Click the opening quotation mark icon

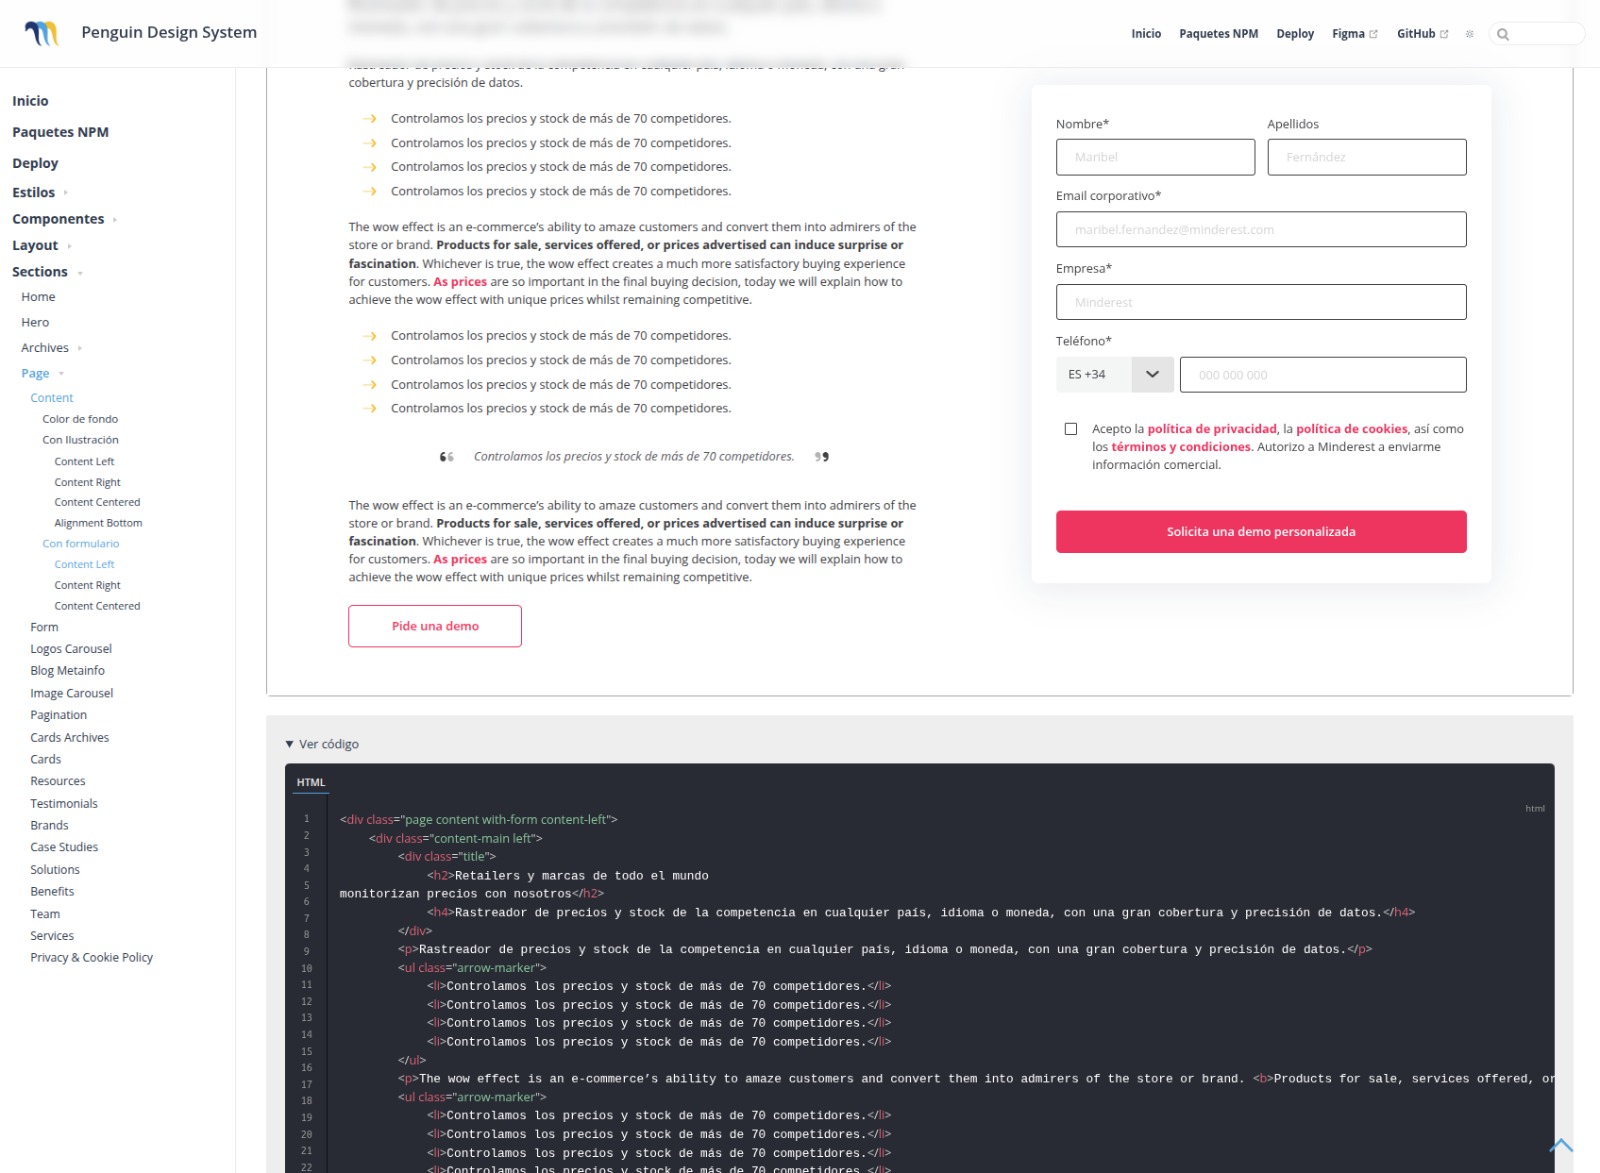coord(446,457)
